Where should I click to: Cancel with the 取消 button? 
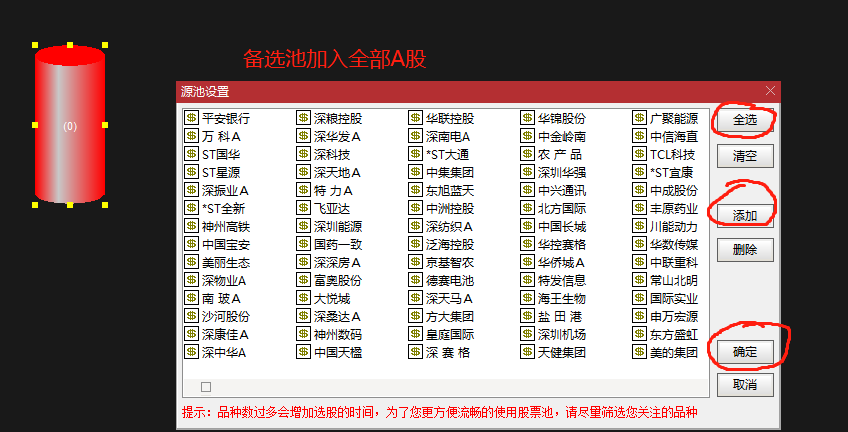tap(745, 385)
